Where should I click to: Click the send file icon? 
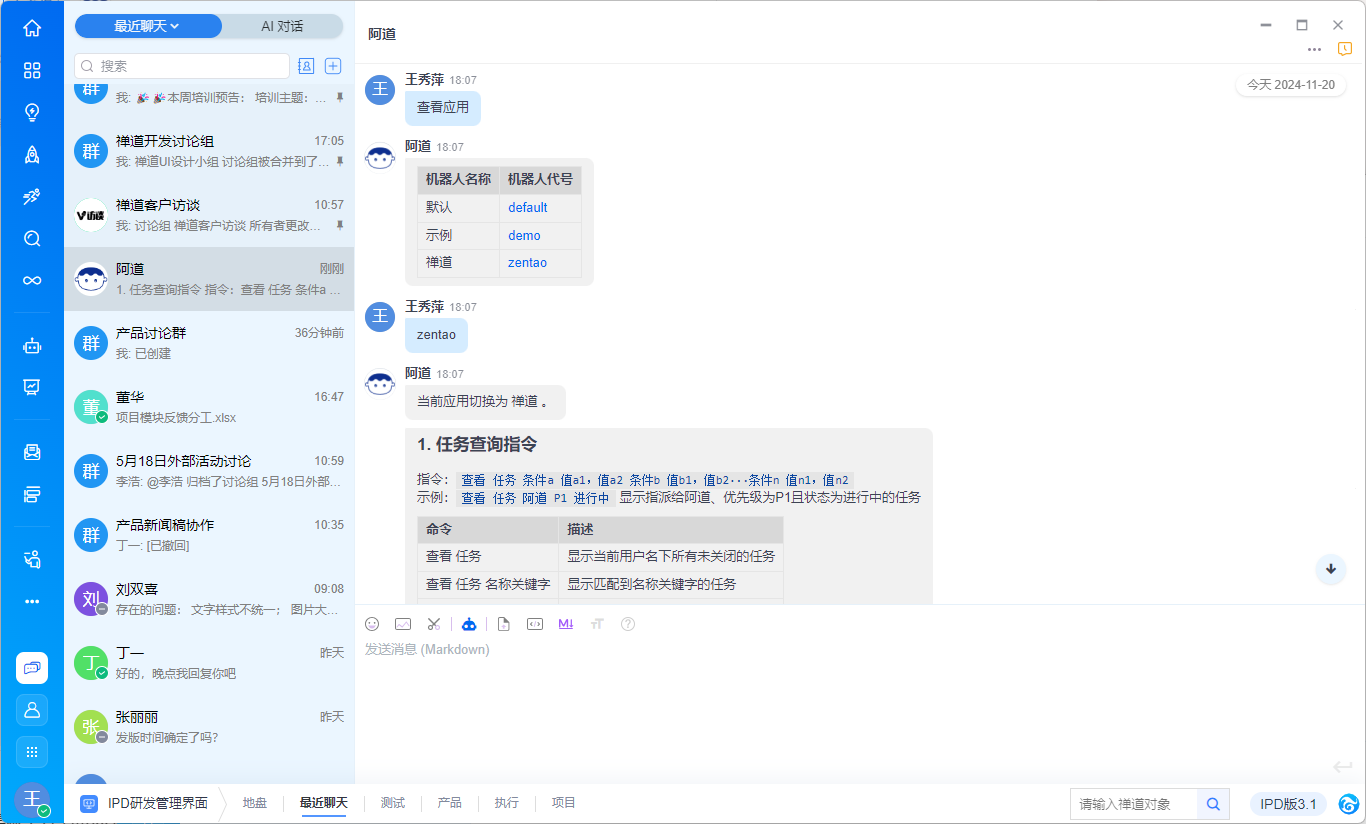504,624
